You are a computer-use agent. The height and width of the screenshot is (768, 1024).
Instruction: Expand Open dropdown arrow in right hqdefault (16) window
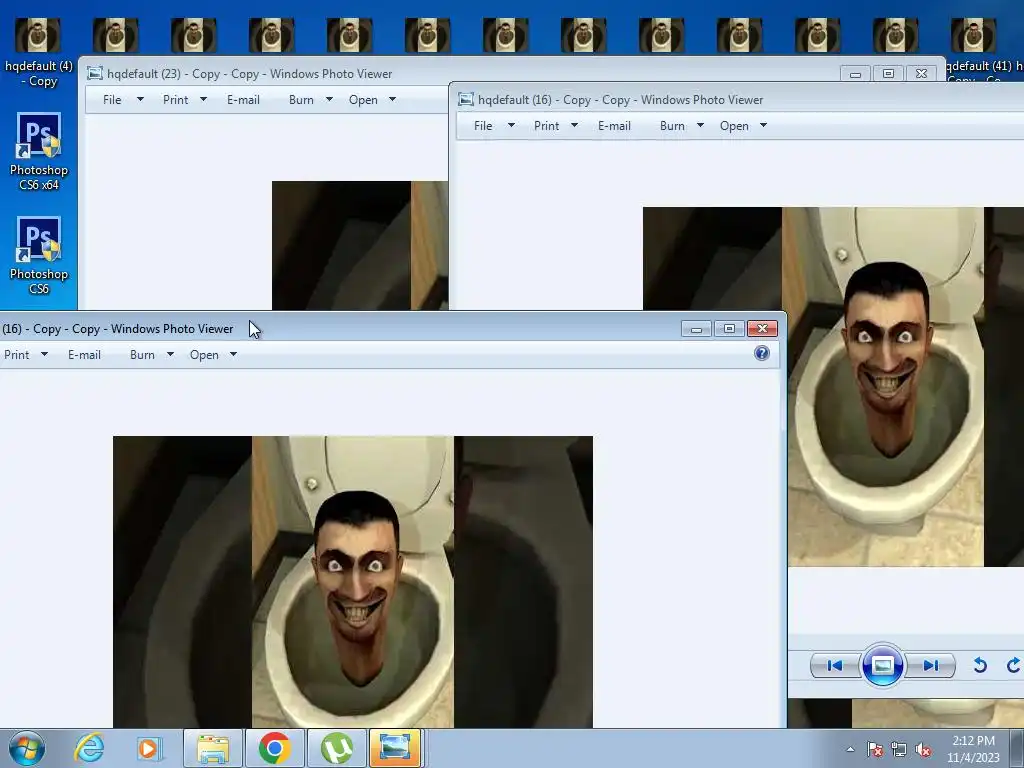click(763, 125)
